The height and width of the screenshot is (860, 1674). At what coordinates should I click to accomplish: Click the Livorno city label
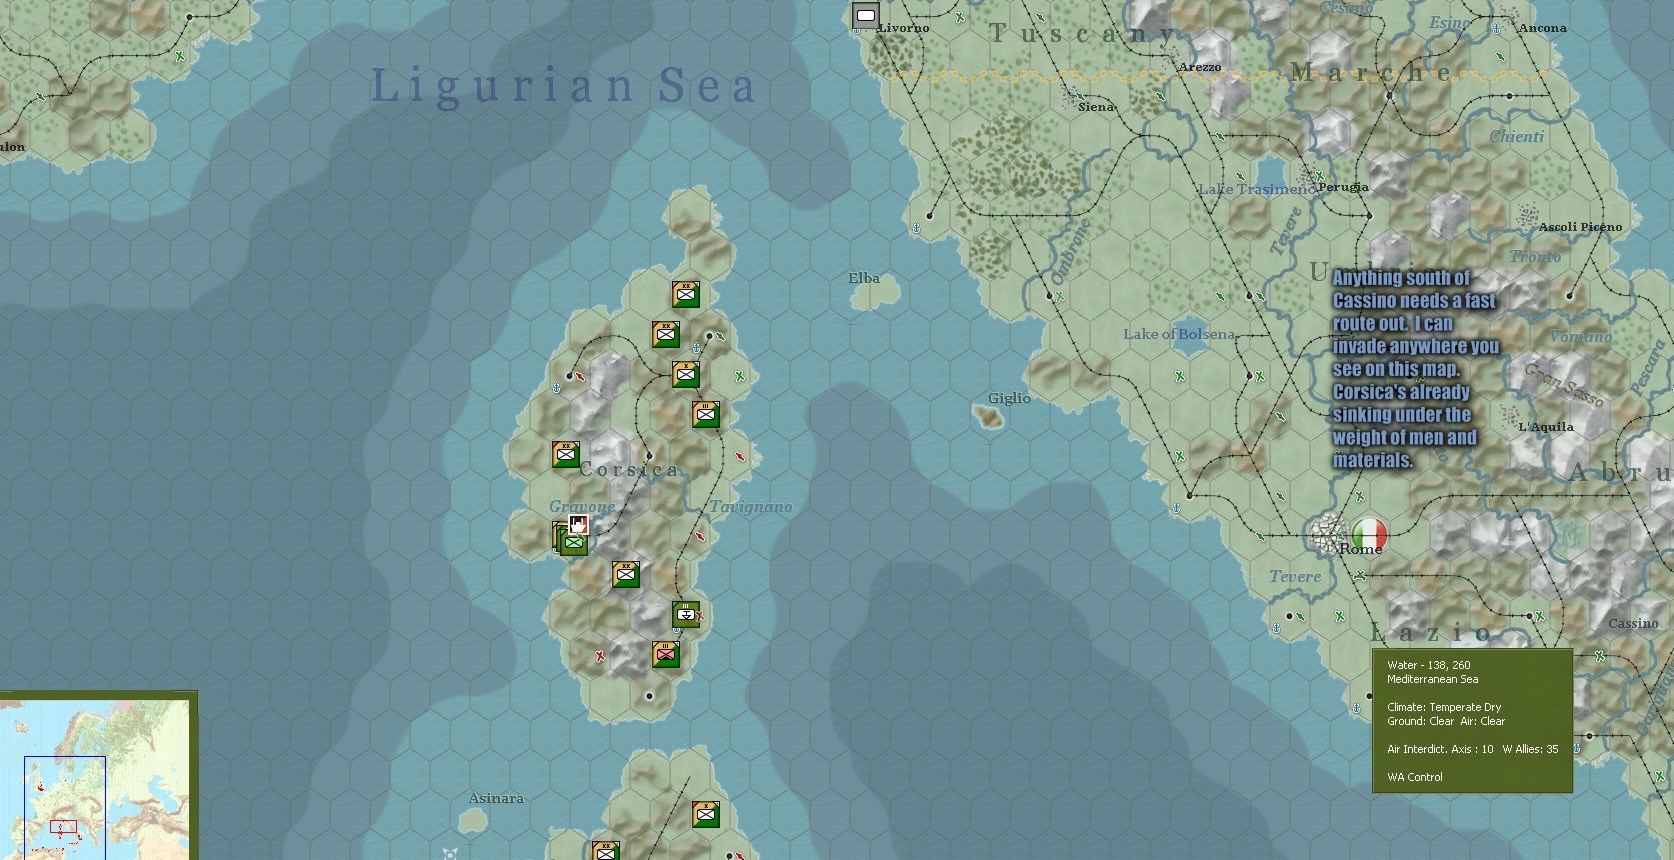(x=904, y=28)
